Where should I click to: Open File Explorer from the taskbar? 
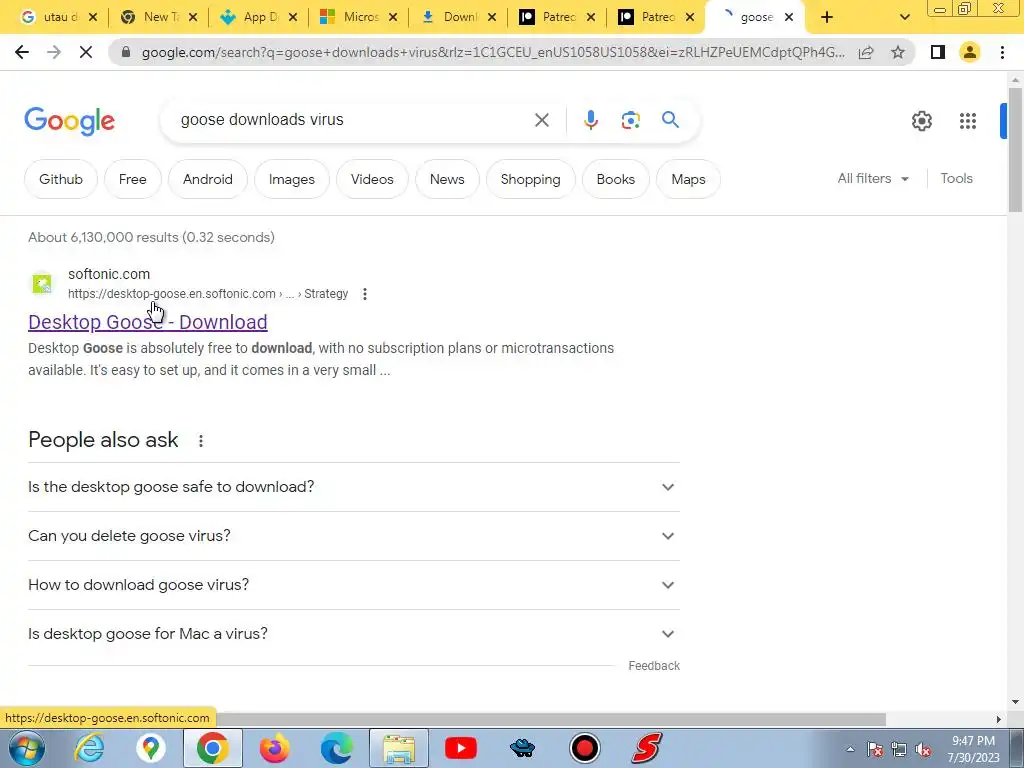pyautogui.click(x=399, y=748)
